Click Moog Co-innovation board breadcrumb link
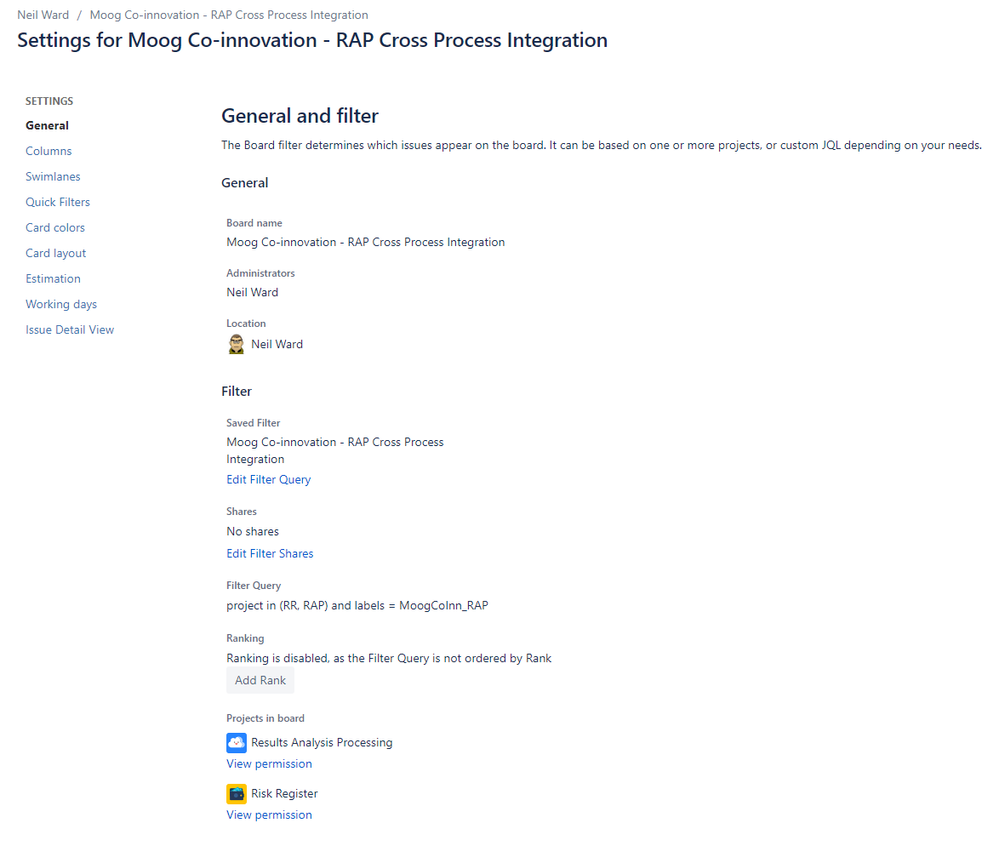This screenshot has height=847, width=999. click(229, 15)
